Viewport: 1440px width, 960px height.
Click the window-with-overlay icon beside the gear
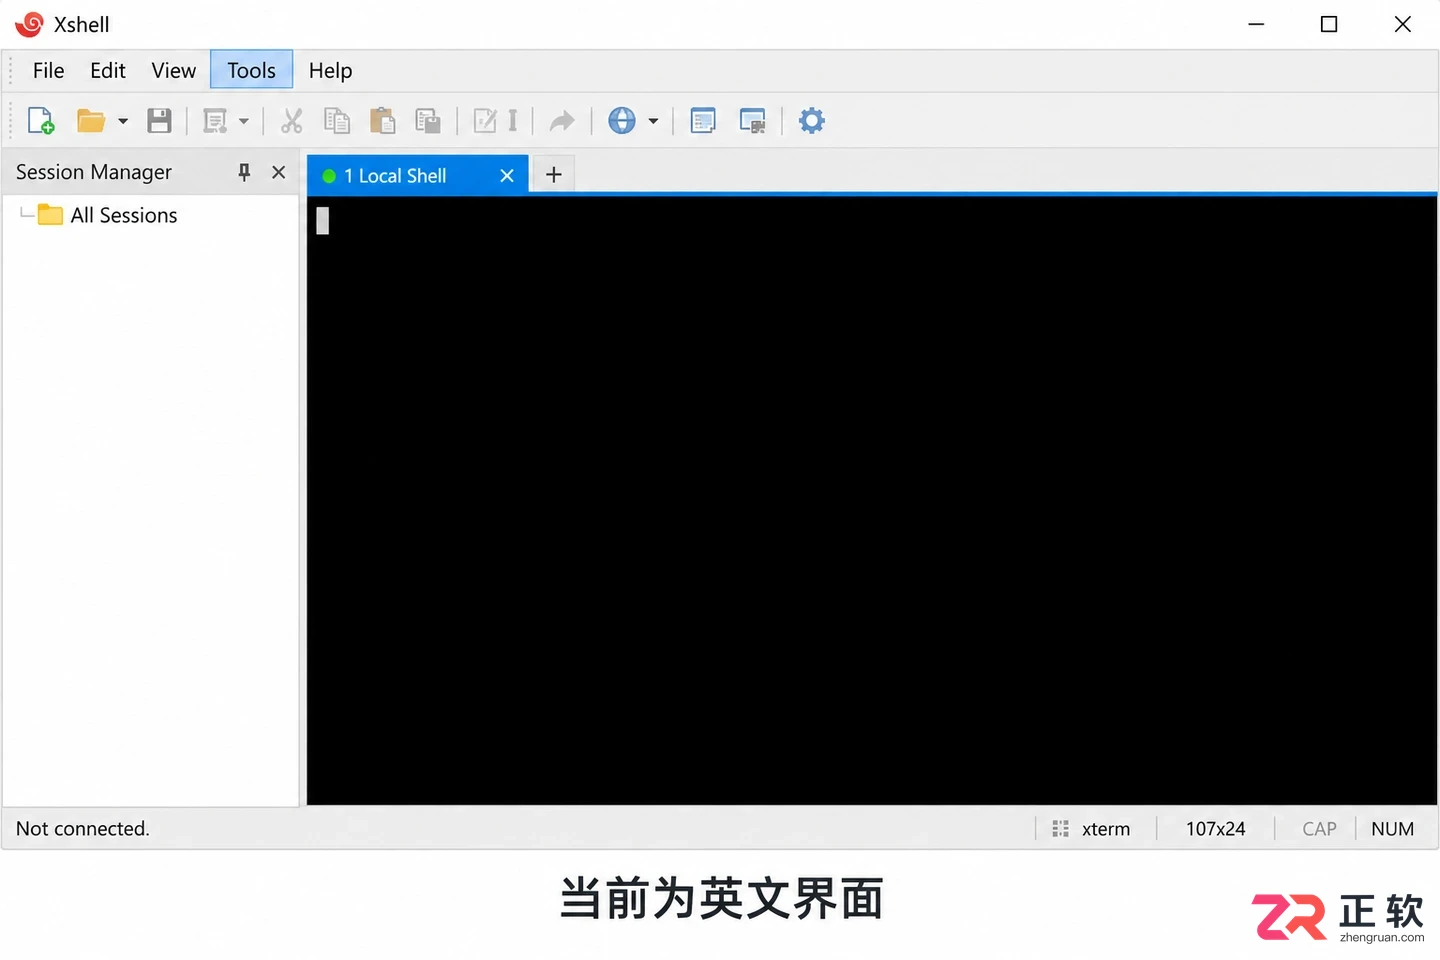pyautogui.click(x=752, y=121)
